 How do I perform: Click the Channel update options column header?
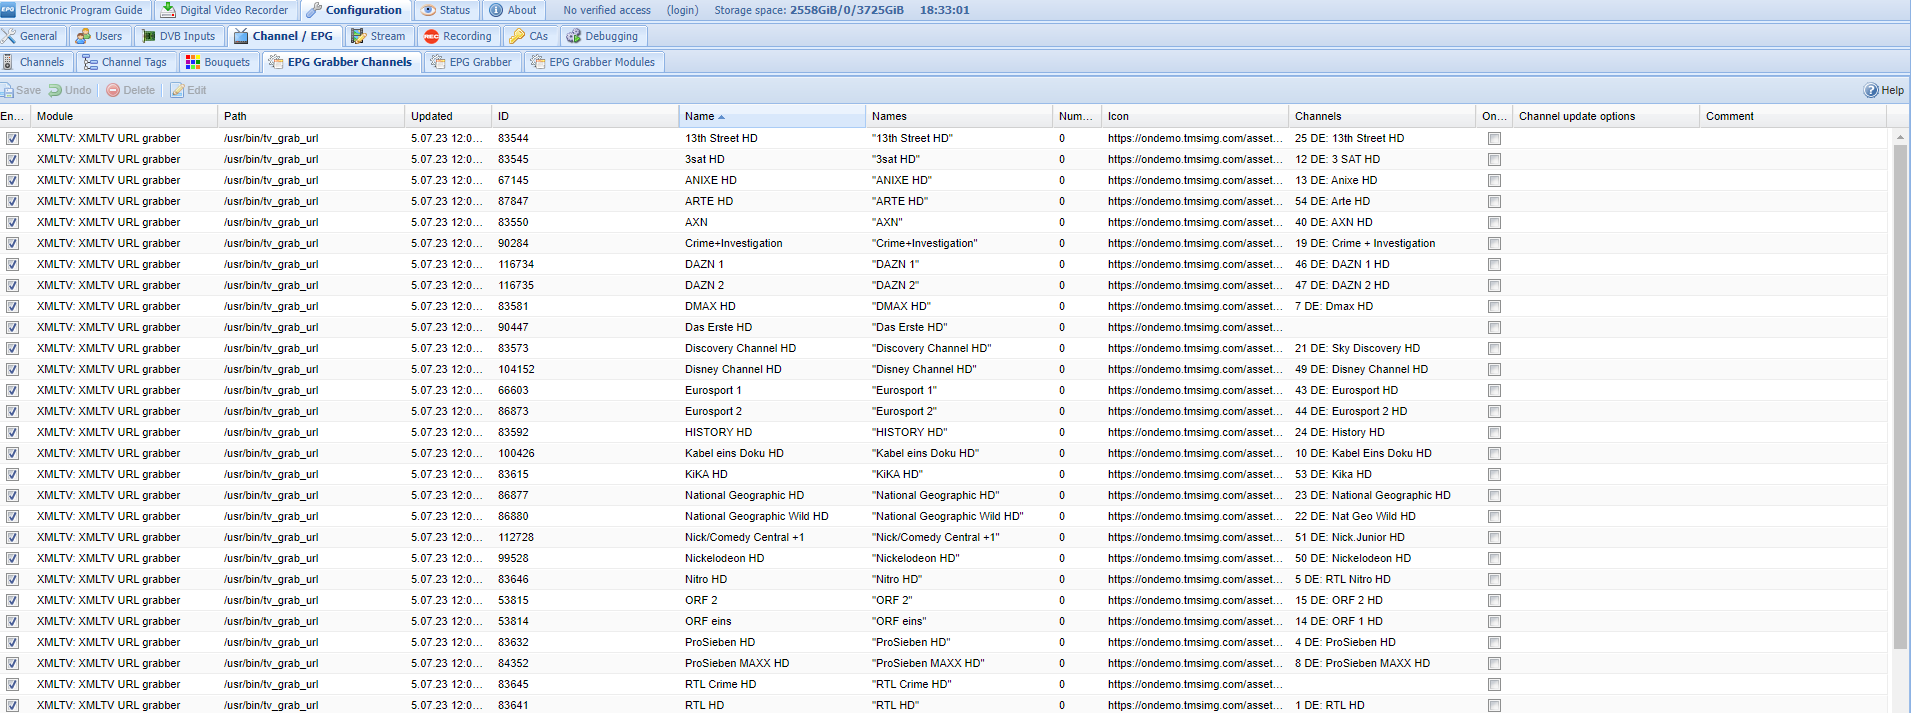[x=1606, y=116]
